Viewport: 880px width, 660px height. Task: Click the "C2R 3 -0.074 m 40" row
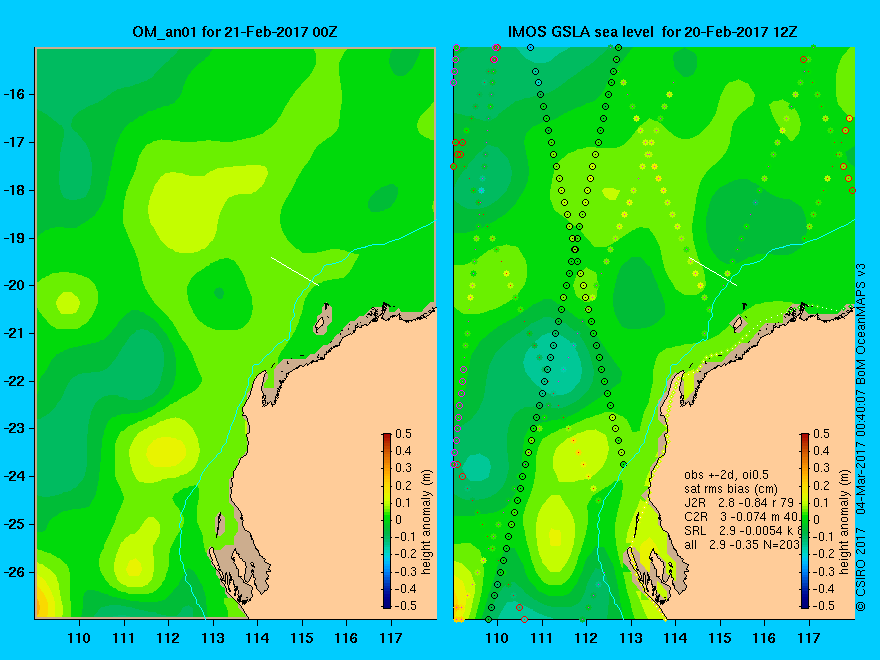pos(741,517)
